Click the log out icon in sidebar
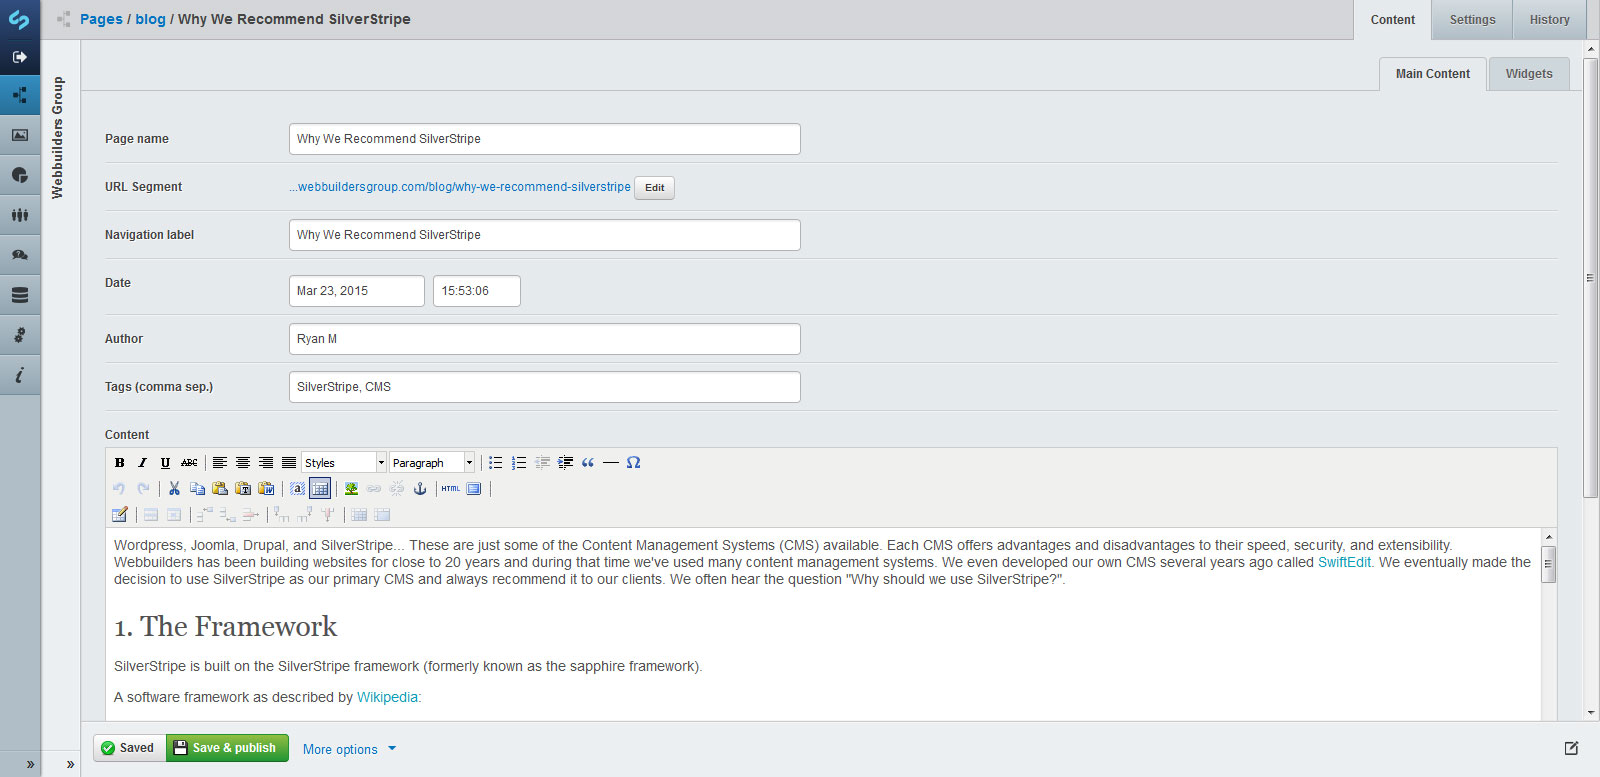 point(19,57)
